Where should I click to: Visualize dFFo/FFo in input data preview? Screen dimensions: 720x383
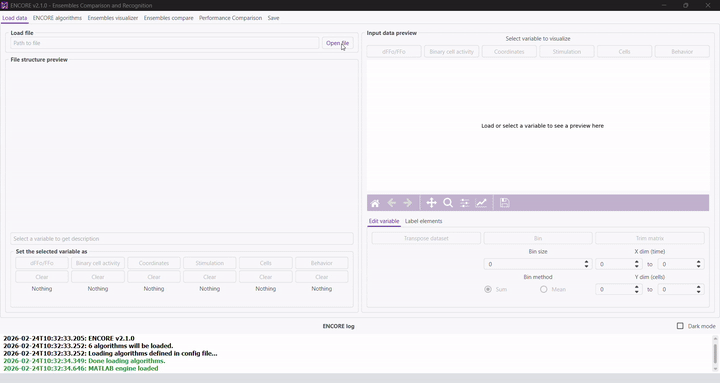[x=394, y=51]
